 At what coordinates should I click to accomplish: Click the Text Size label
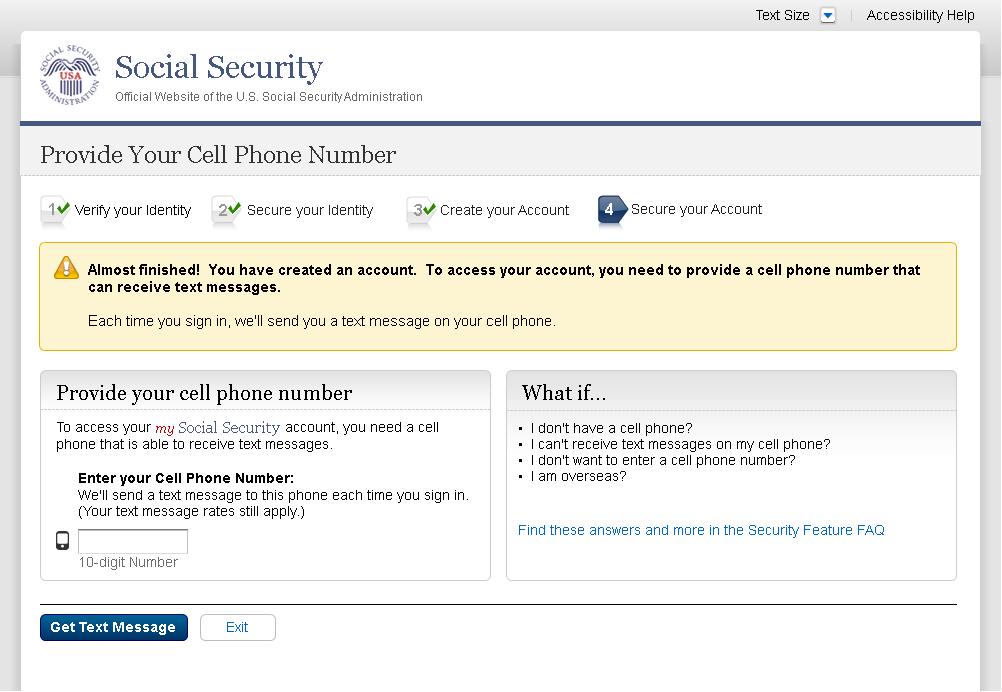point(782,15)
